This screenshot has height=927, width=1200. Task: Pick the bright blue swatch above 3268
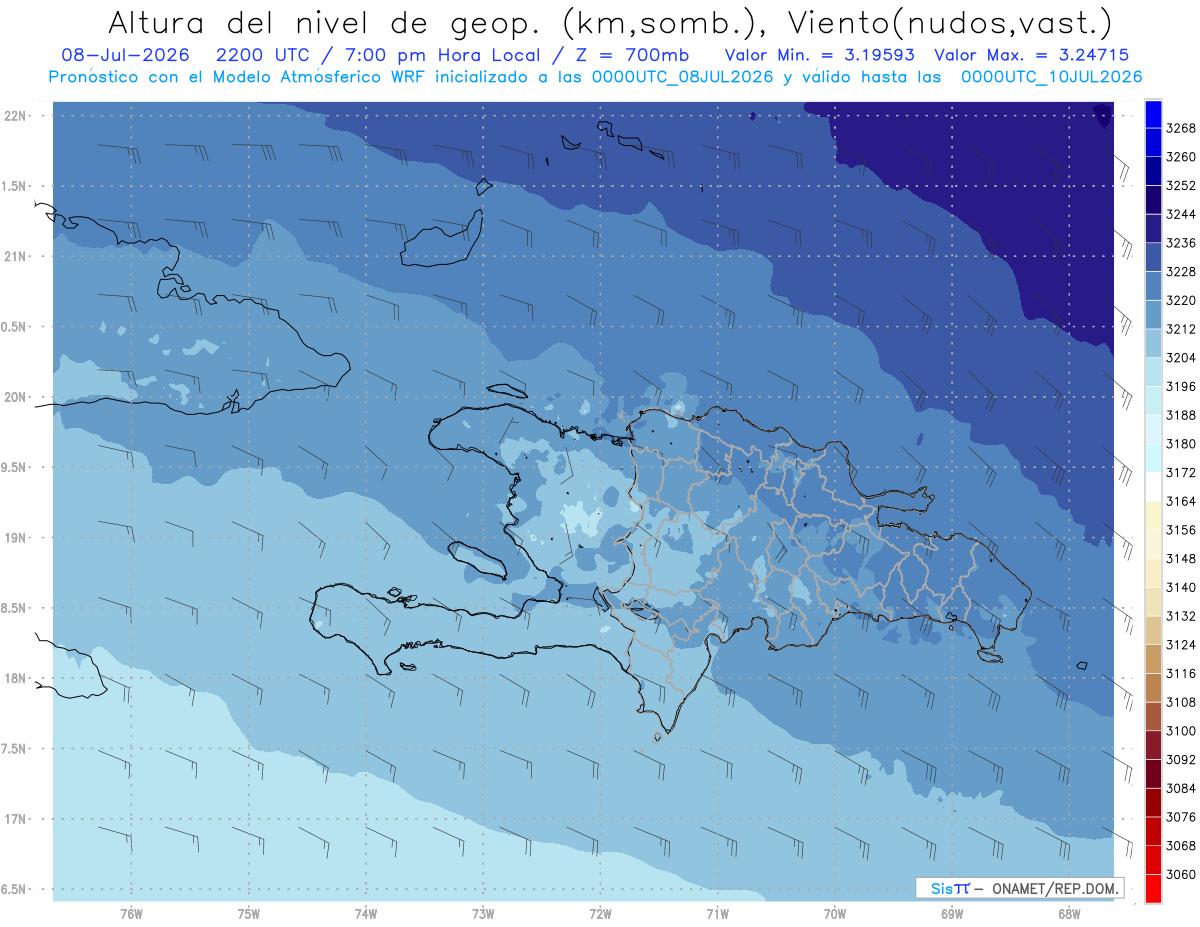1153,114
